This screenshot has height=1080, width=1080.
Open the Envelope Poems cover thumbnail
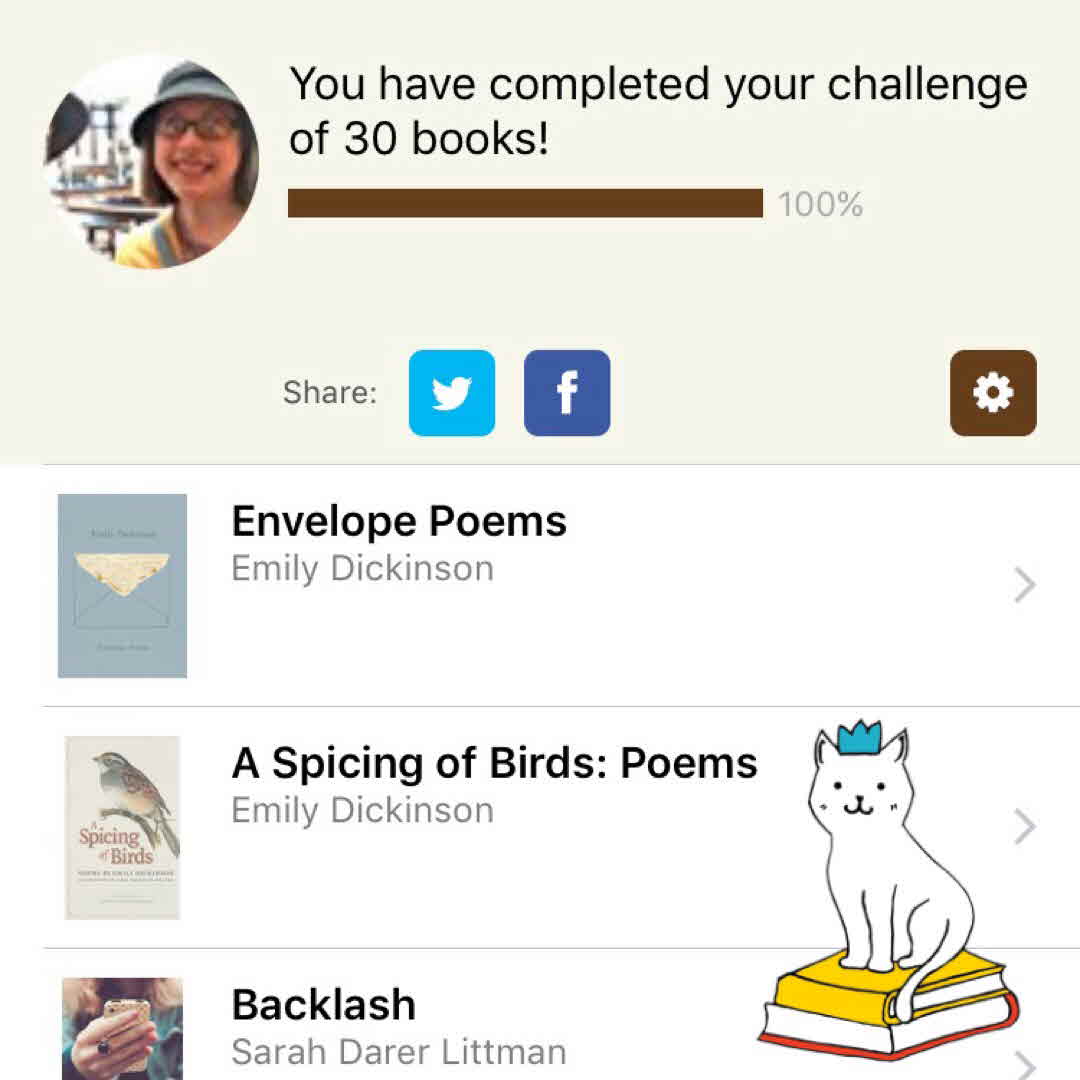pyautogui.click(x=122, y=586)
